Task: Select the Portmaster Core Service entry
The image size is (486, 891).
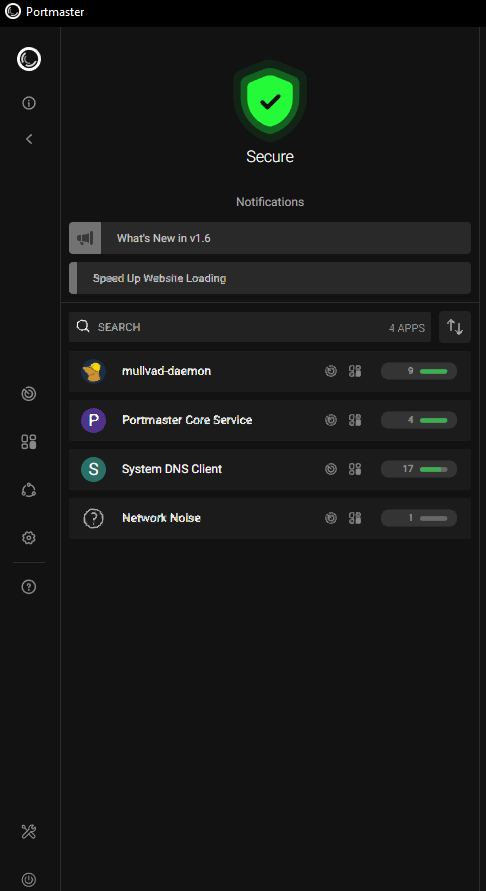Action: point(270,420)
